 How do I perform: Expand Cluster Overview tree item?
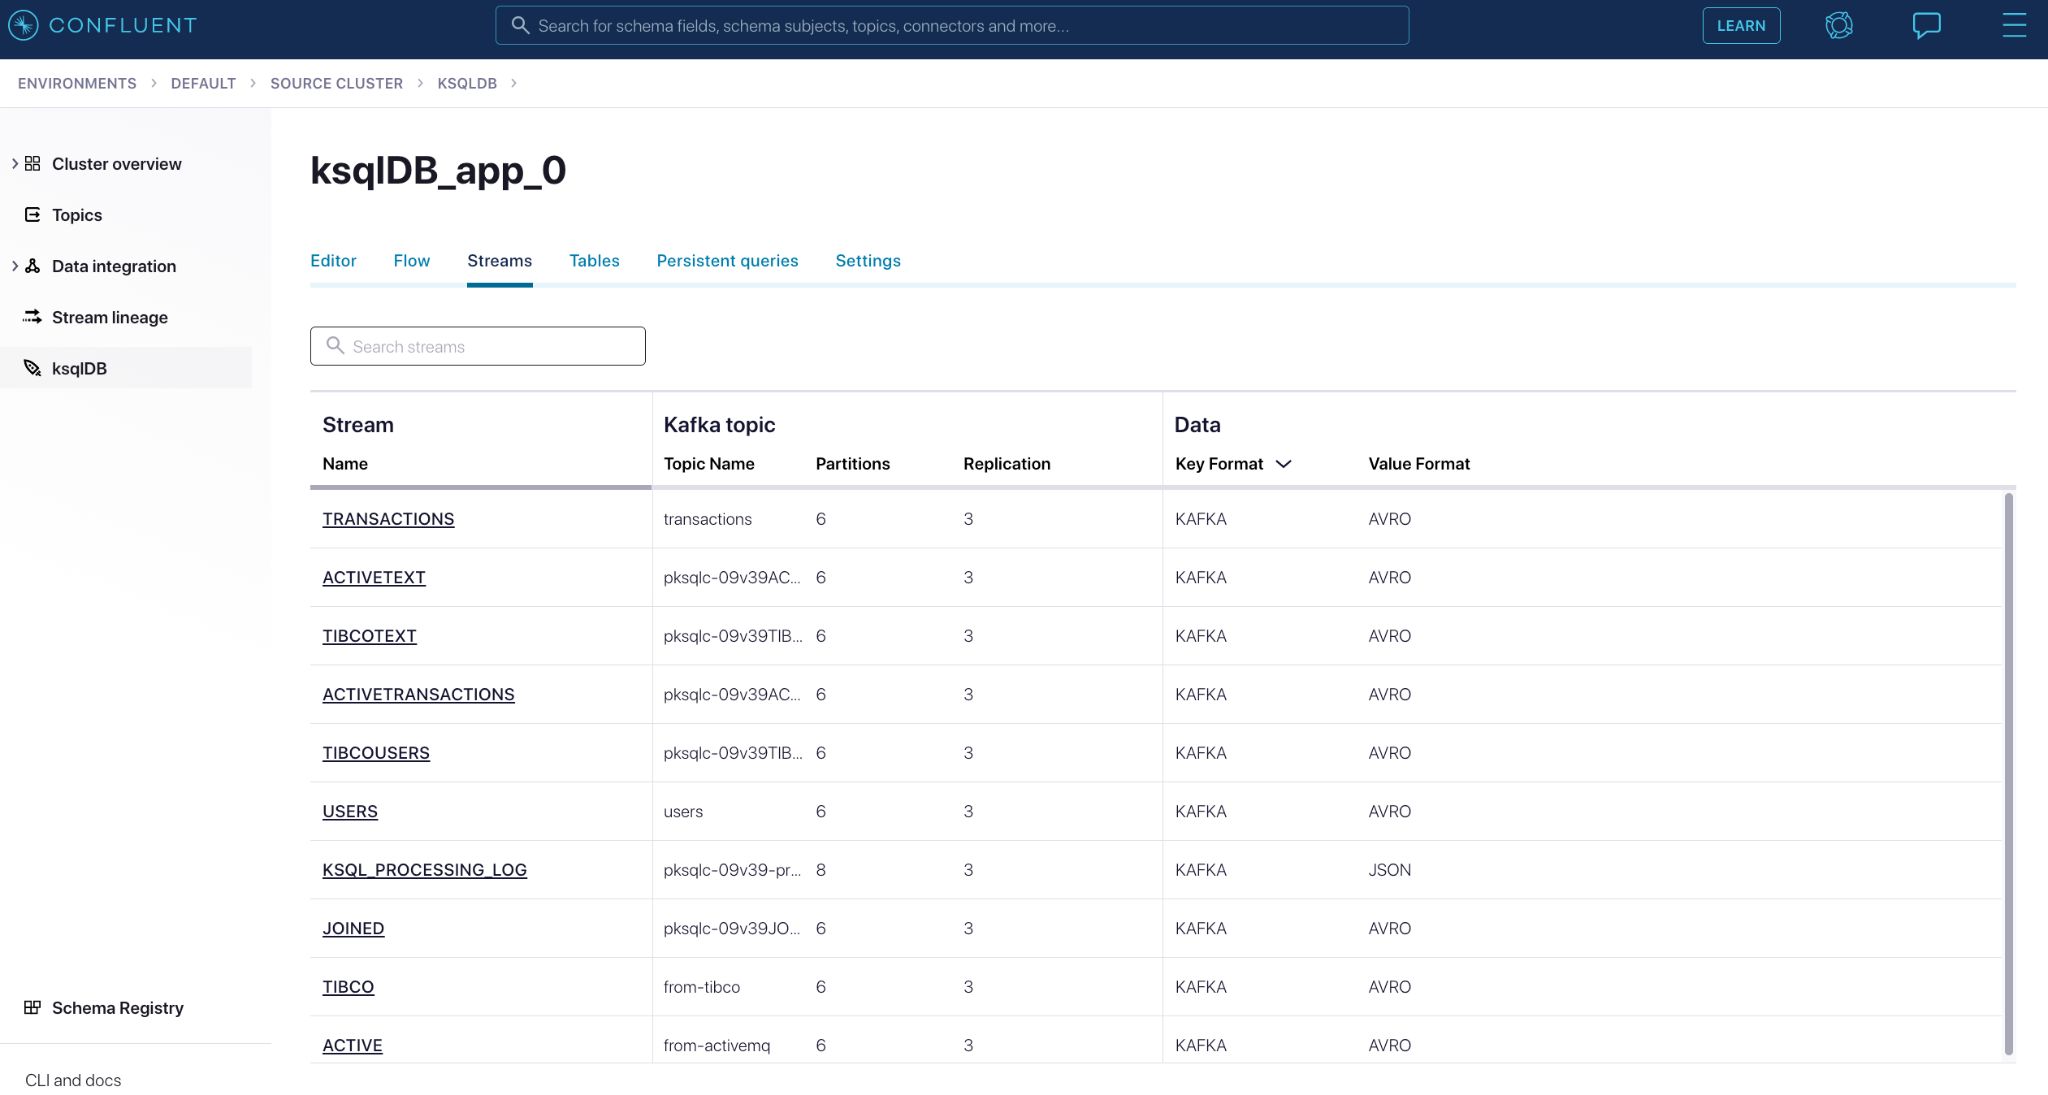[15, 164]
